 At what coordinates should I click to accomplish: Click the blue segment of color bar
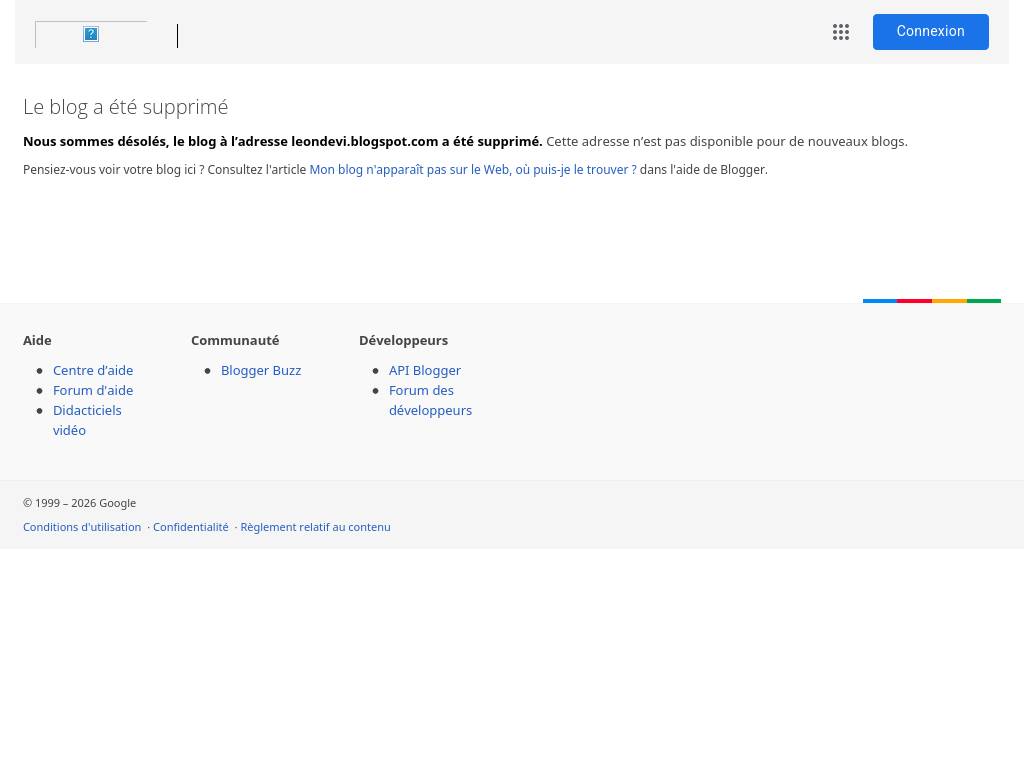pos(880,301)
